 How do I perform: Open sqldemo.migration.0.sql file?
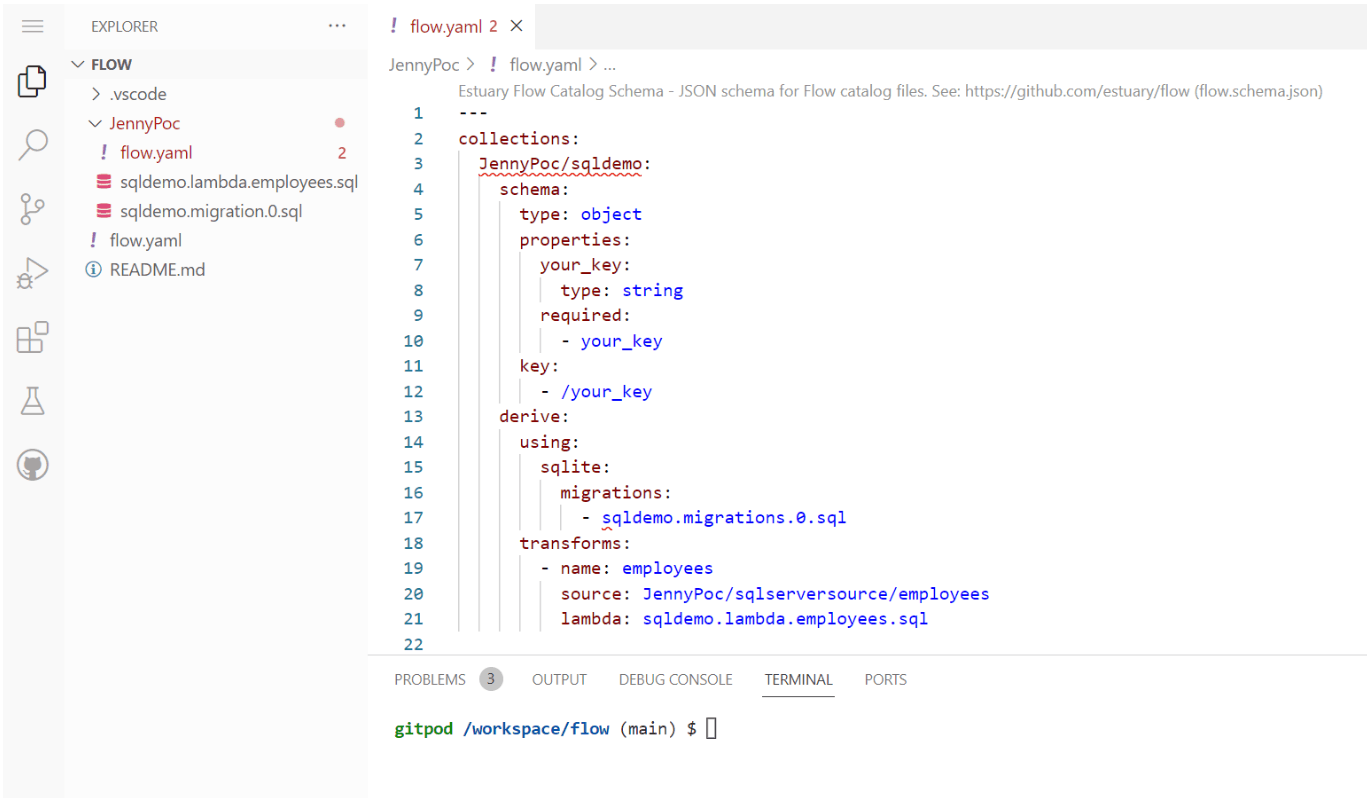click(x=211, y=211)
